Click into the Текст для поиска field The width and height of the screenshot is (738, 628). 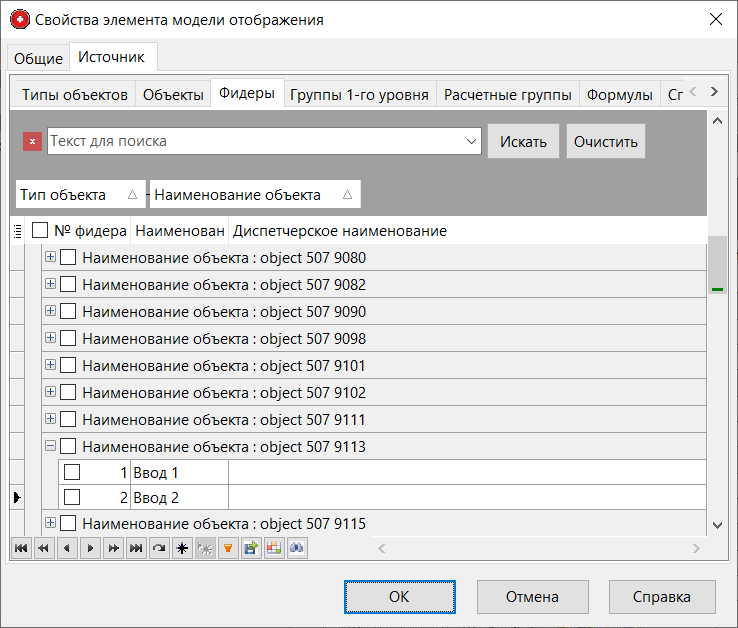[255, 142]
